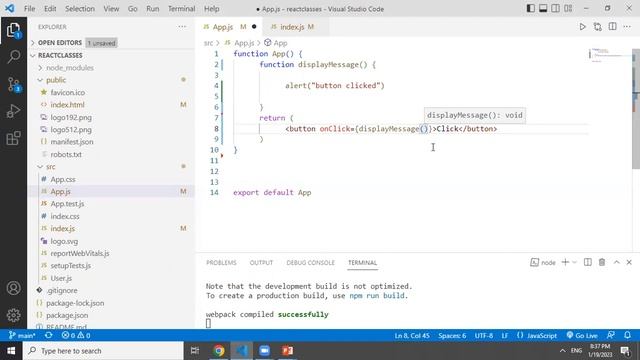Change the LF end of line sequence
This screenshot has width=640, height=360.
click(505, 336)
